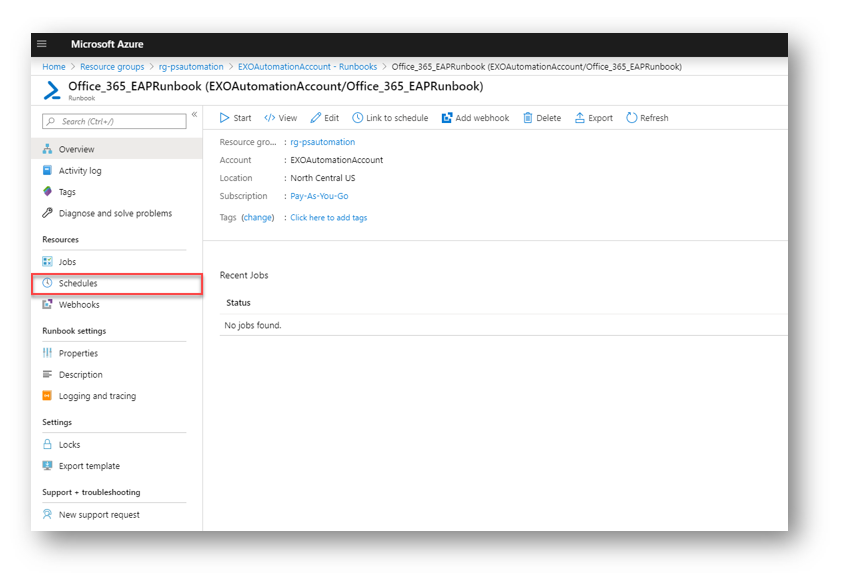Select the Description label in sidebar
The image size is (853, 576).
[81, 375]
